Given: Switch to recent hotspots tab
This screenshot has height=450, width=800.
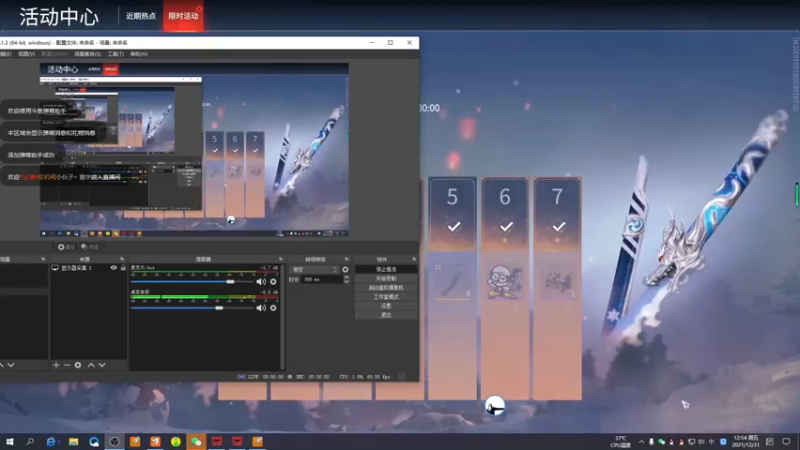Looking at the screenshot, I should click(x=141, y=16).
